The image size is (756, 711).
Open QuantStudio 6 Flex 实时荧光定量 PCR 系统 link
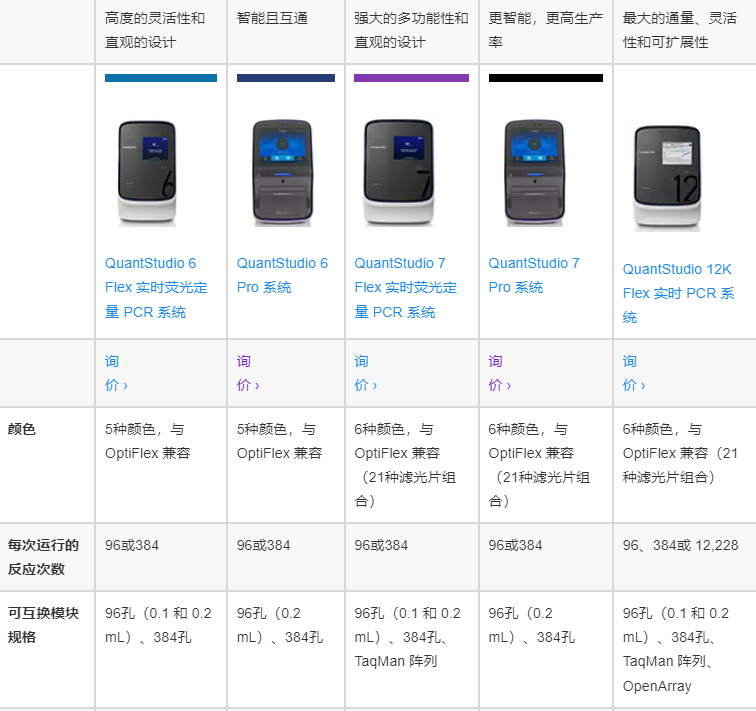coord(156,287)
